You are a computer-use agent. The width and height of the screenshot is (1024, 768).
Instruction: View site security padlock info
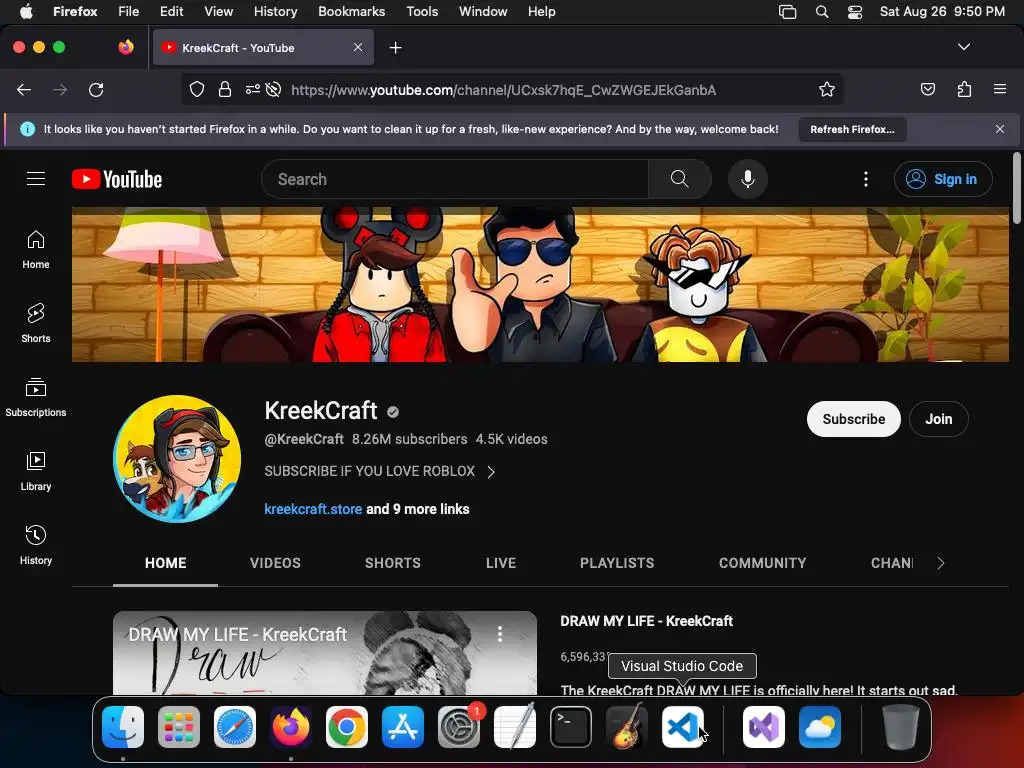click(x=225, y=90)
